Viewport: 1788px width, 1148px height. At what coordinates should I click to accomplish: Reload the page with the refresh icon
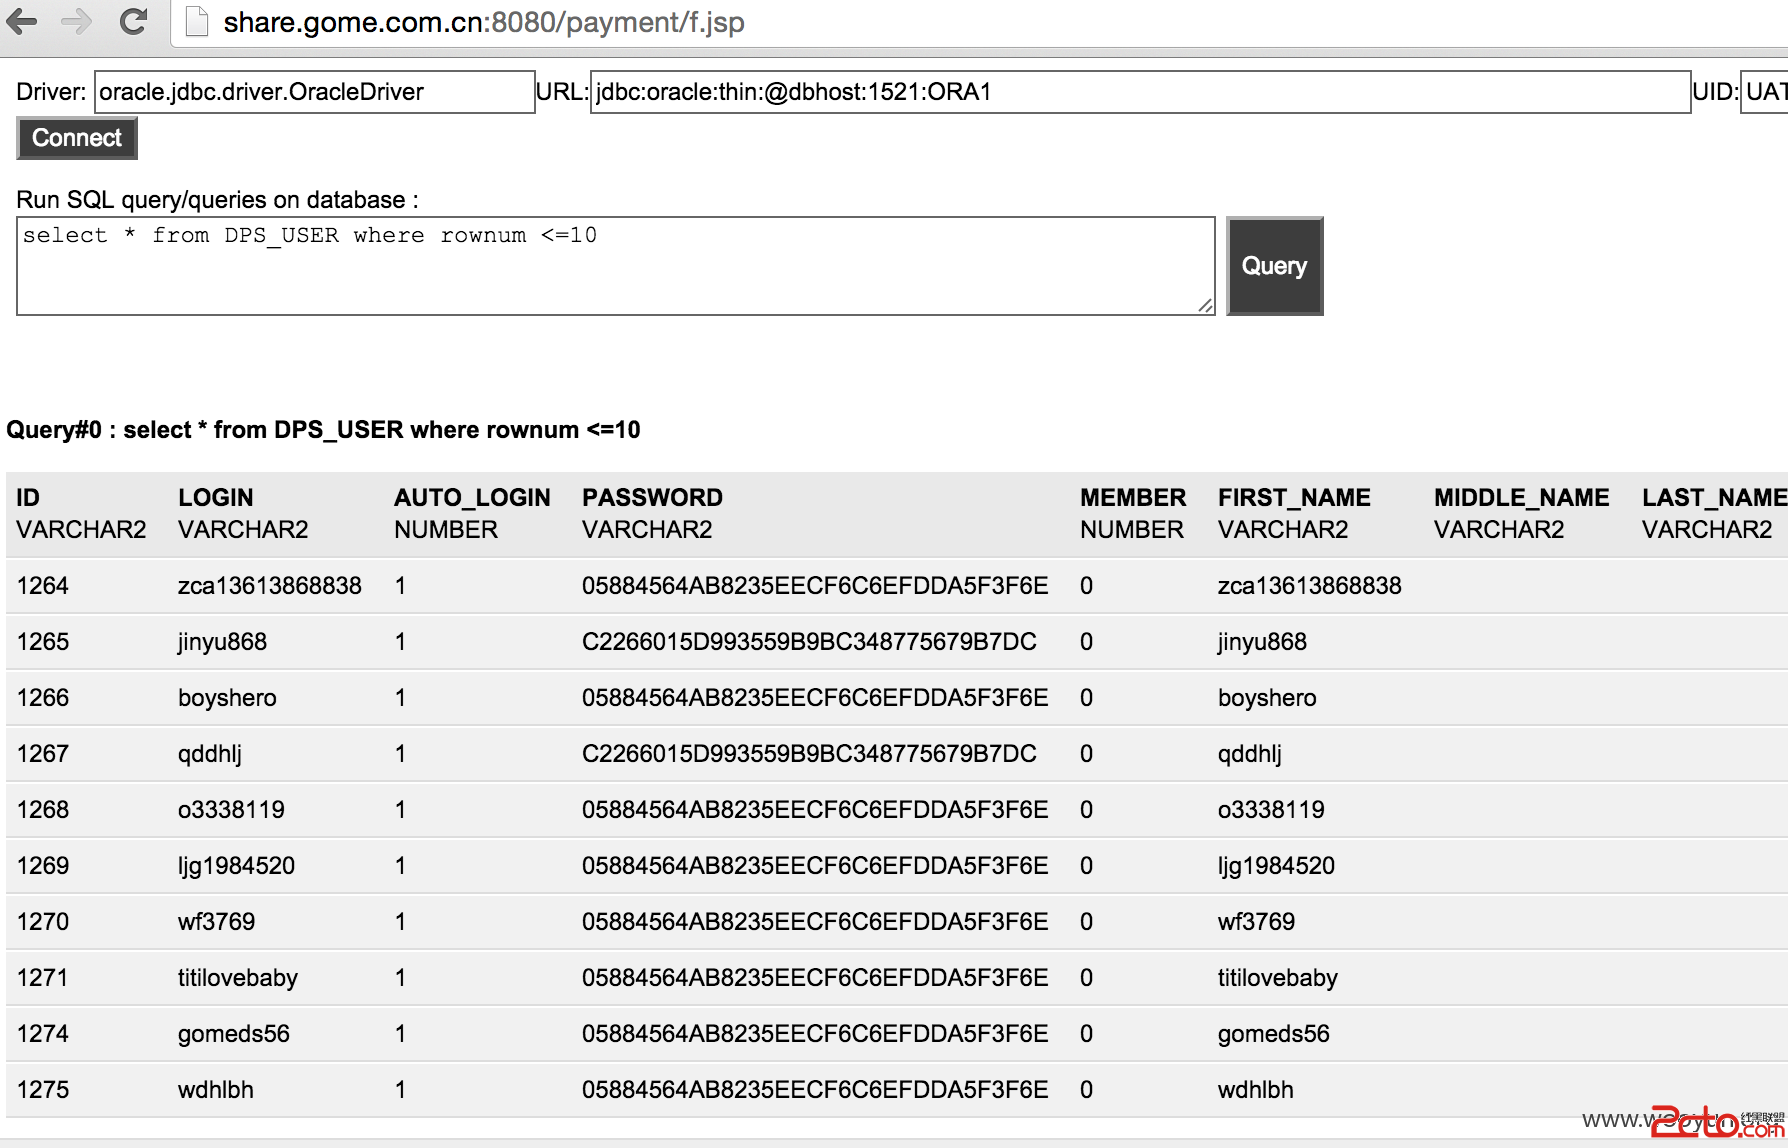tap(133, 21)
